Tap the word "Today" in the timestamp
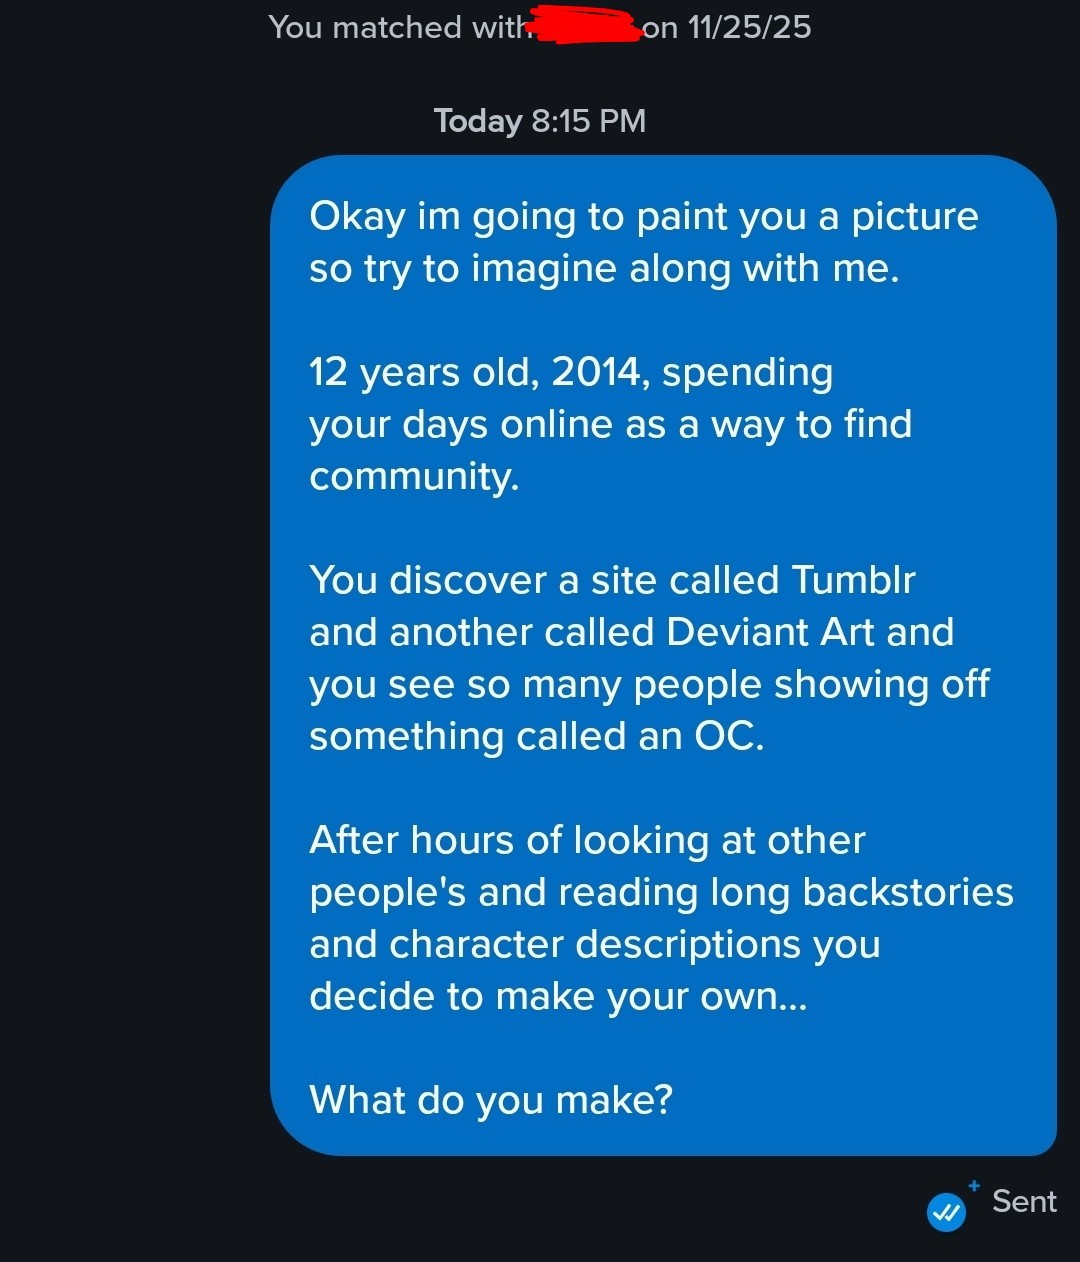The width and height of the screenshot is (1080, 1262). point(478,121)
